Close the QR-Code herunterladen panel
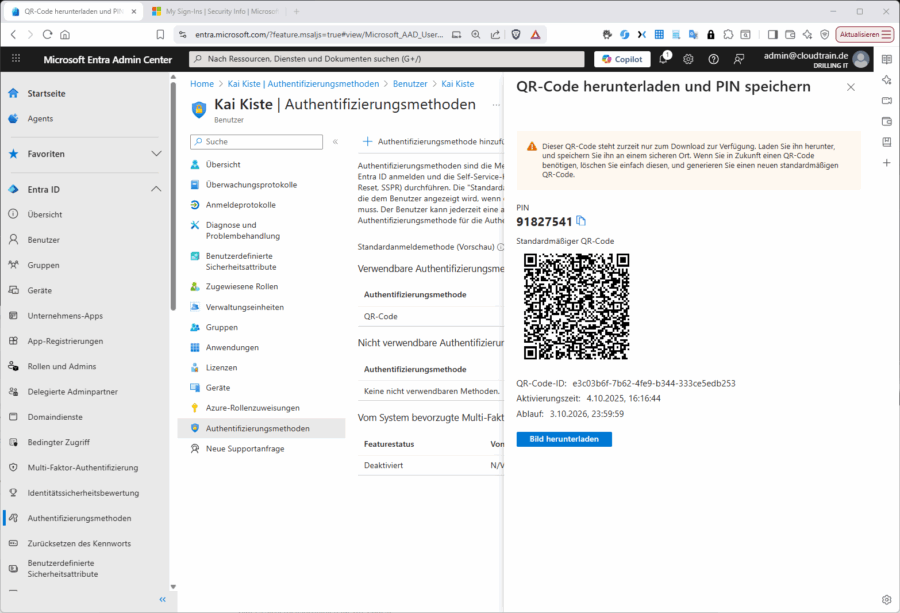This screenshot has height=613, width=900. (851, 87)
